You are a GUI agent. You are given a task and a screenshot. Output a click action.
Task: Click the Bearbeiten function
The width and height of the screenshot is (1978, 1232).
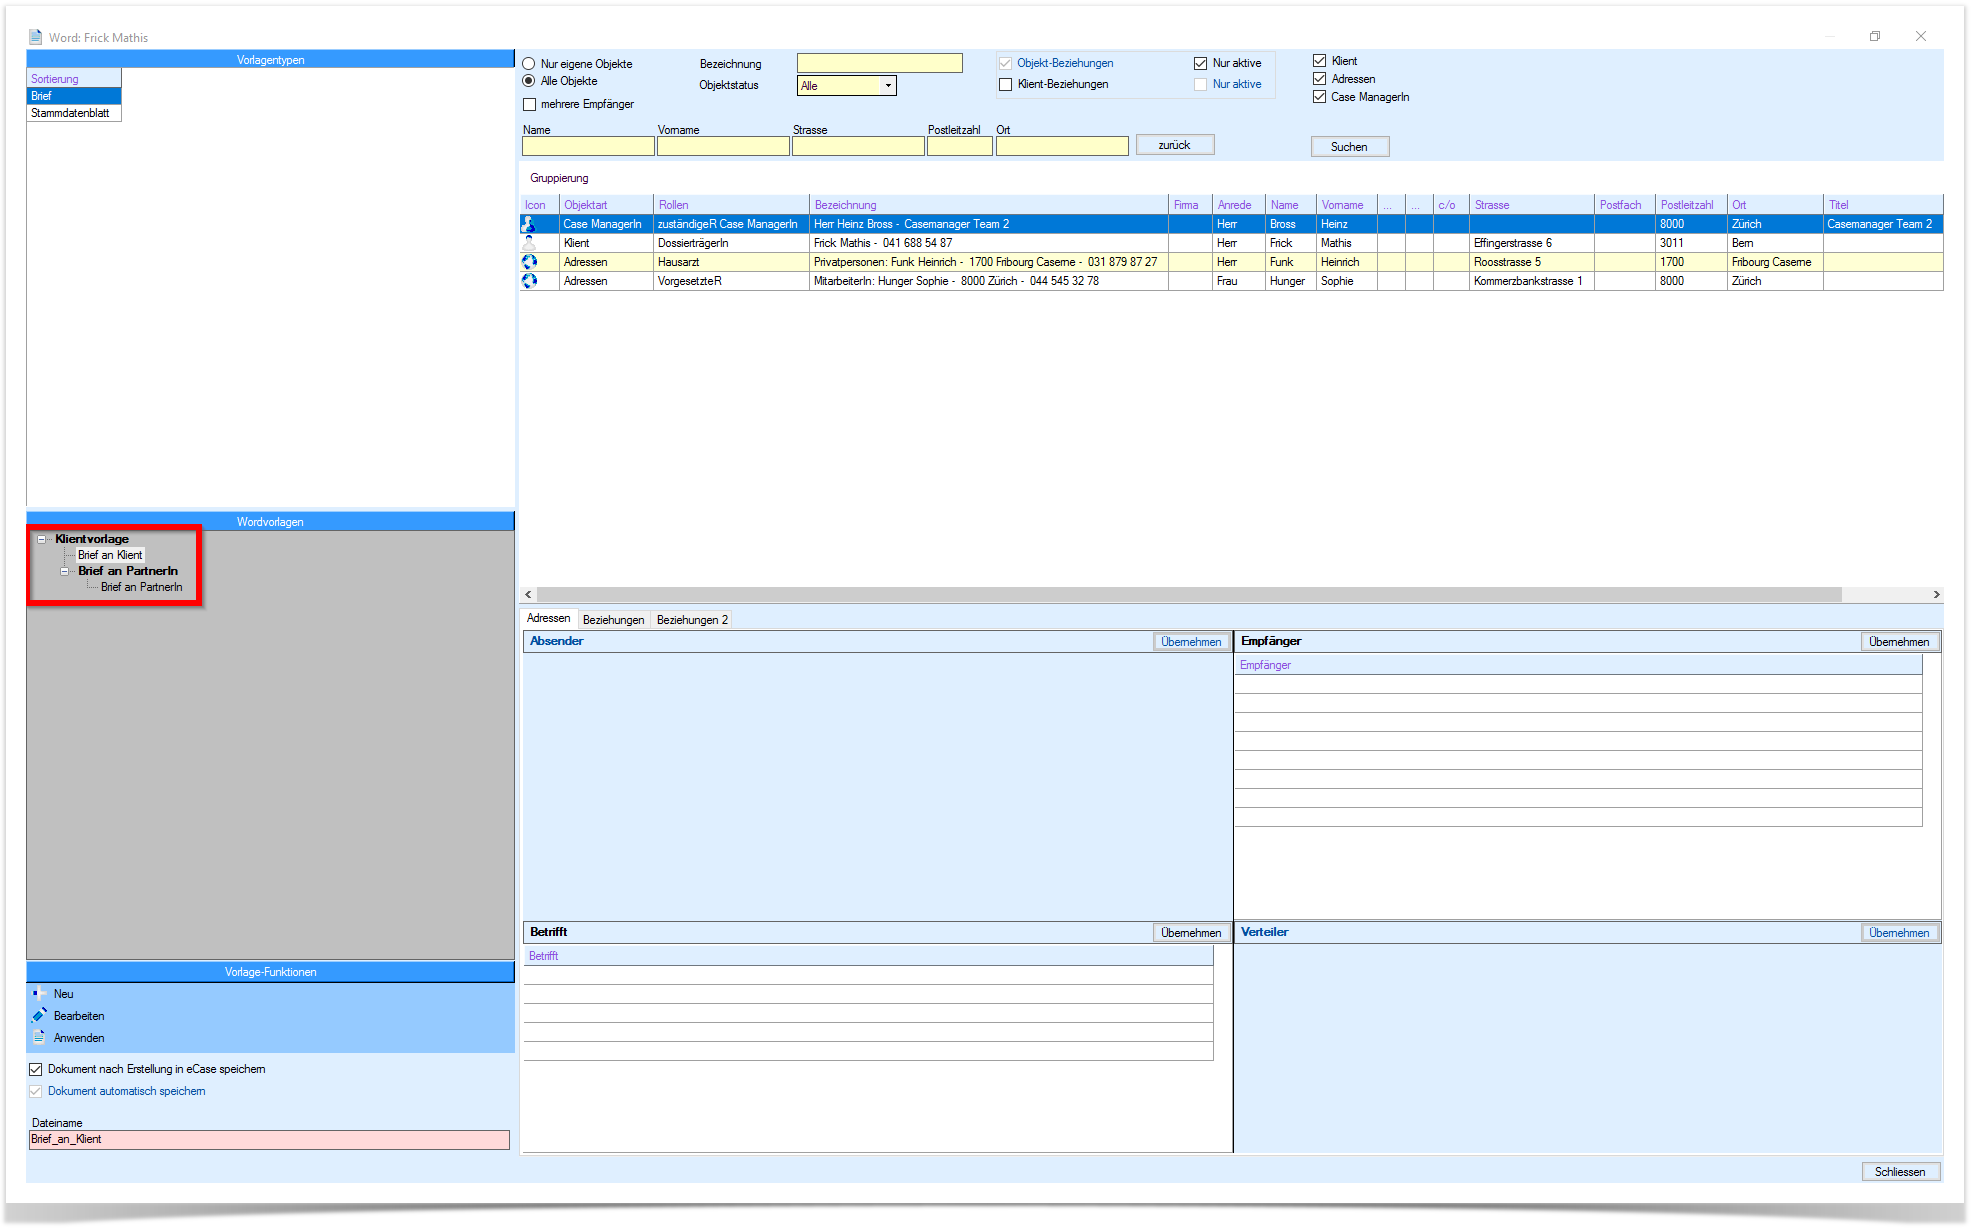click(79, 1016)
